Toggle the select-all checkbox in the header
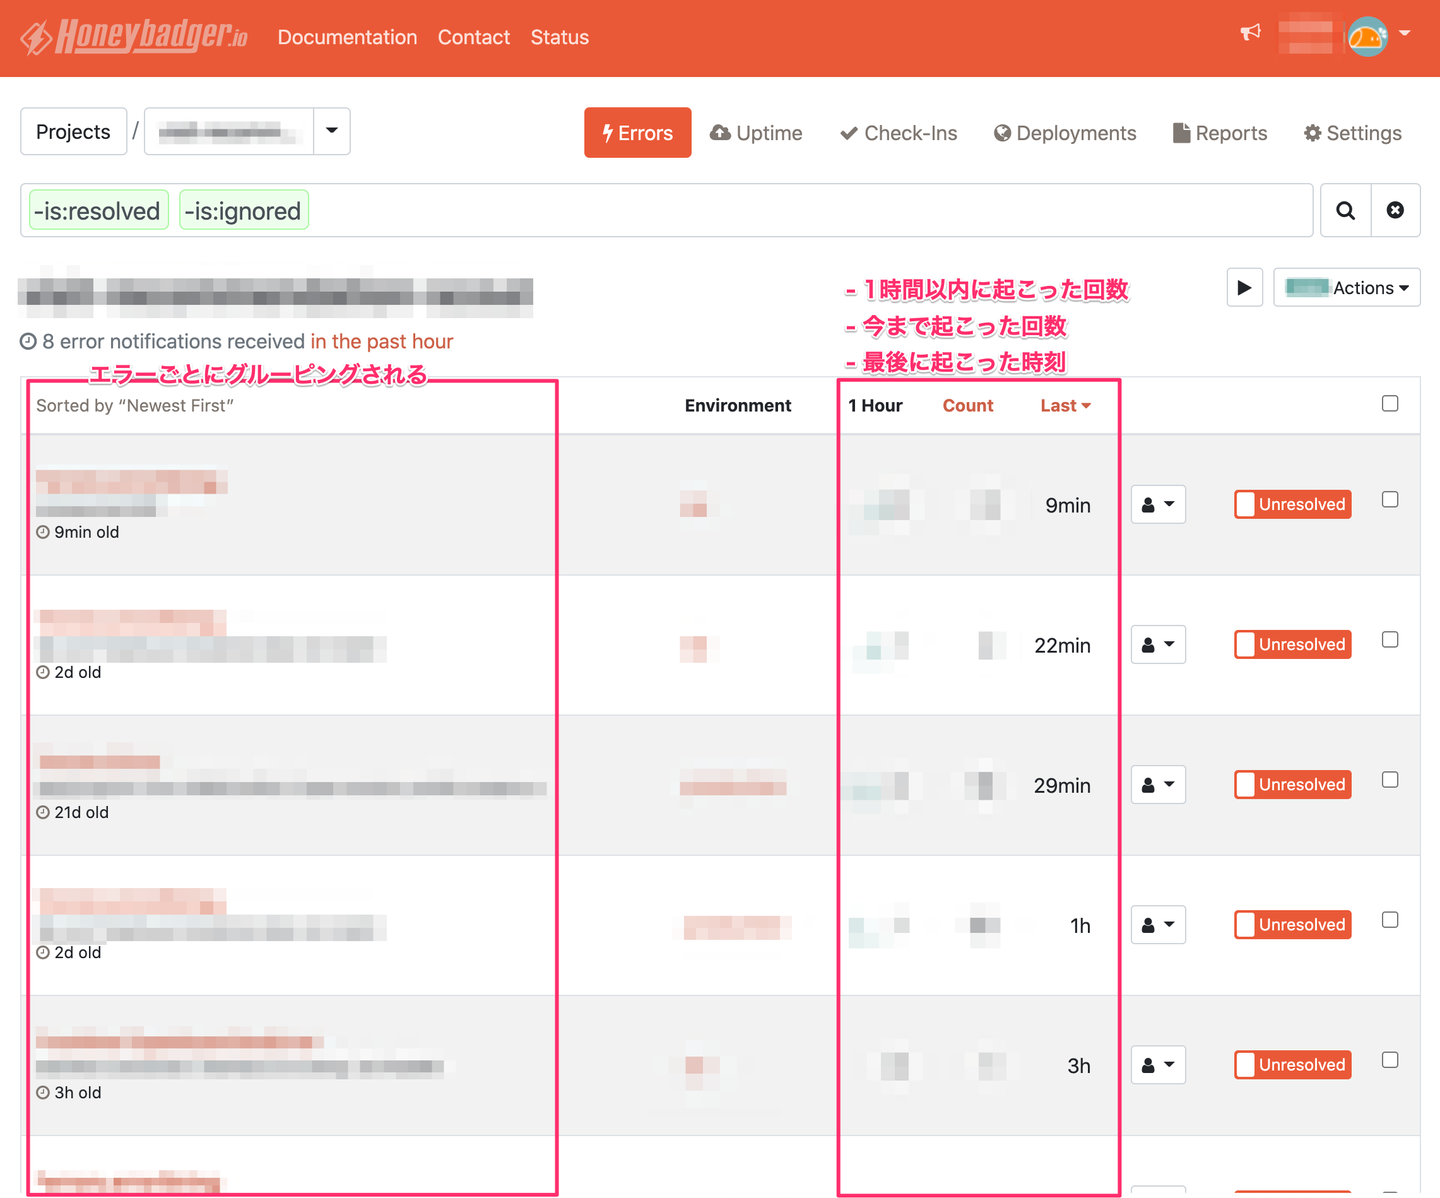The height and width of the screenshot is (1198, 1440). point(1390,404)
